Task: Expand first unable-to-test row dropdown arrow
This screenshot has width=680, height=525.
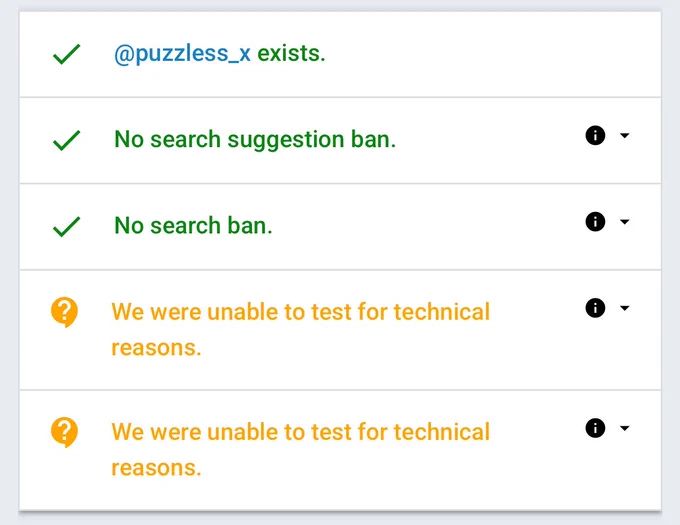Action: click(624, 308)
